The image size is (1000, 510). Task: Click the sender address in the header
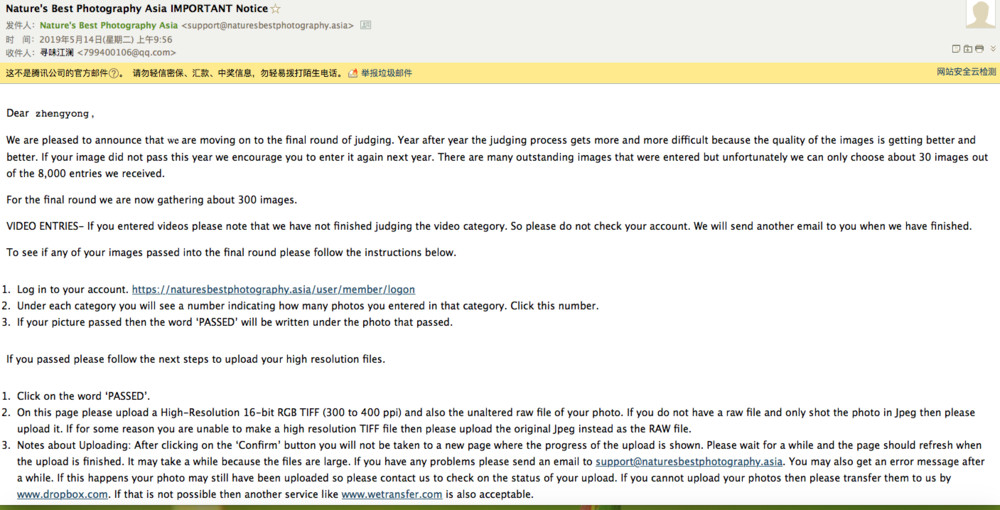268,26
